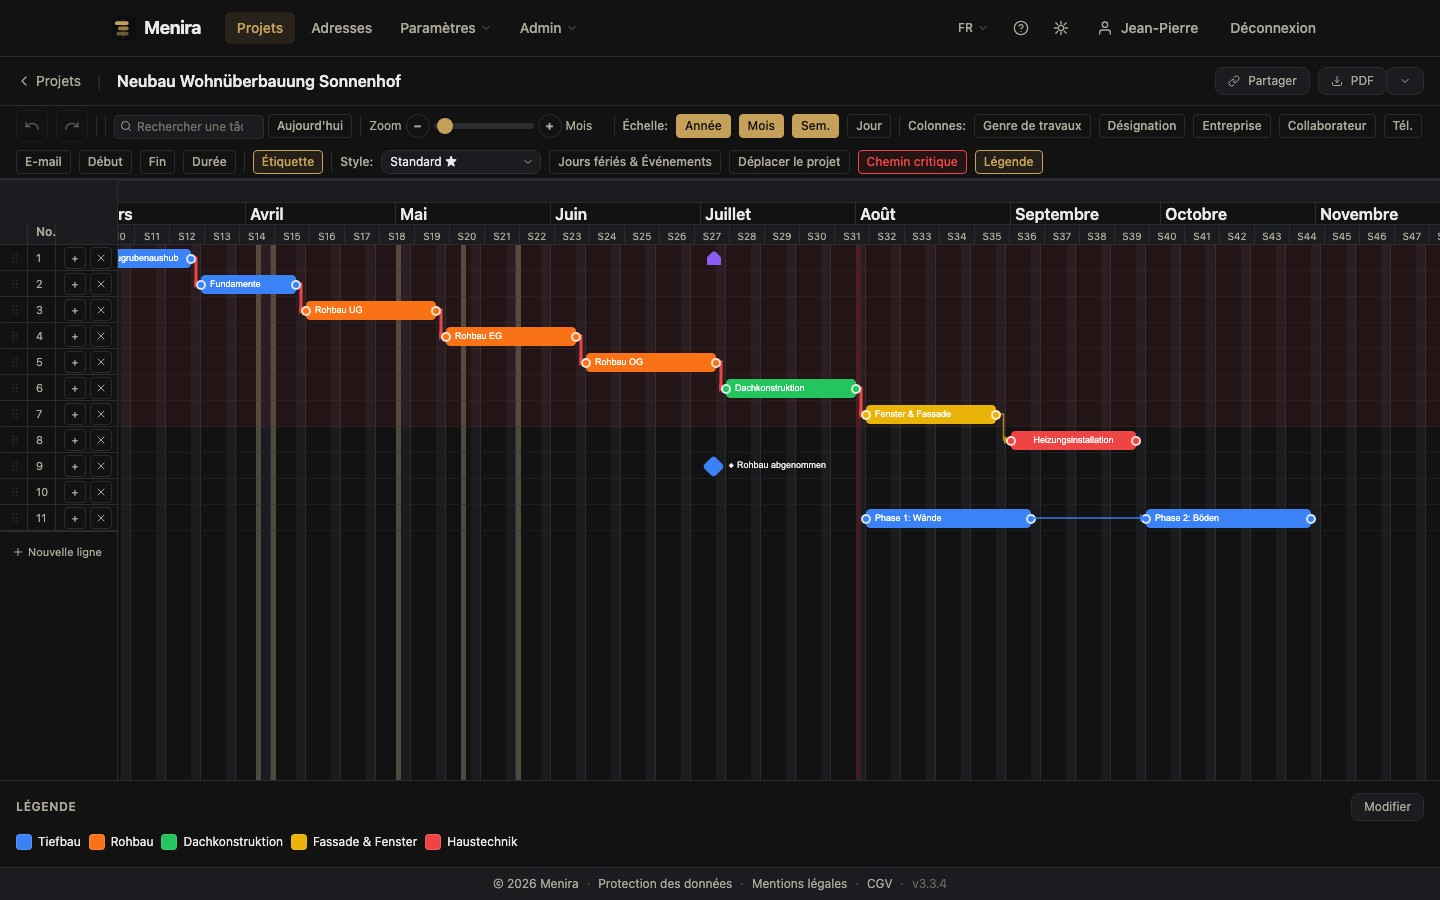Add row below with plus in row 5
This screenshot has height=900, width=1440.
[75, 362]
